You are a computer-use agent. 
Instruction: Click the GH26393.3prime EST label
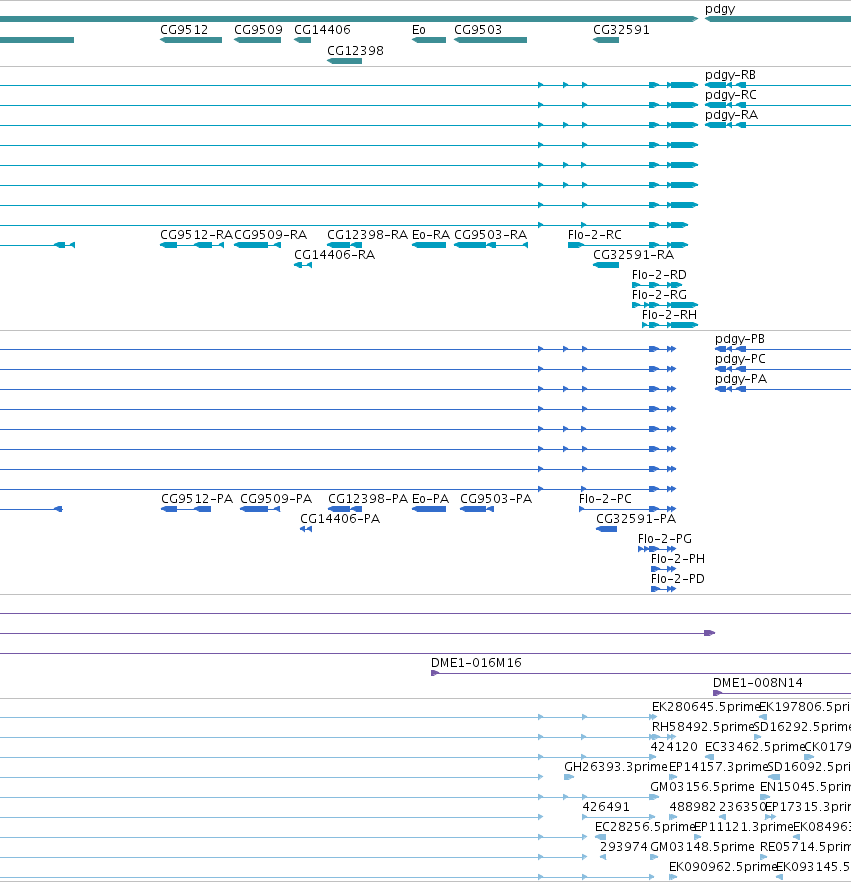[x=615, y=767]
